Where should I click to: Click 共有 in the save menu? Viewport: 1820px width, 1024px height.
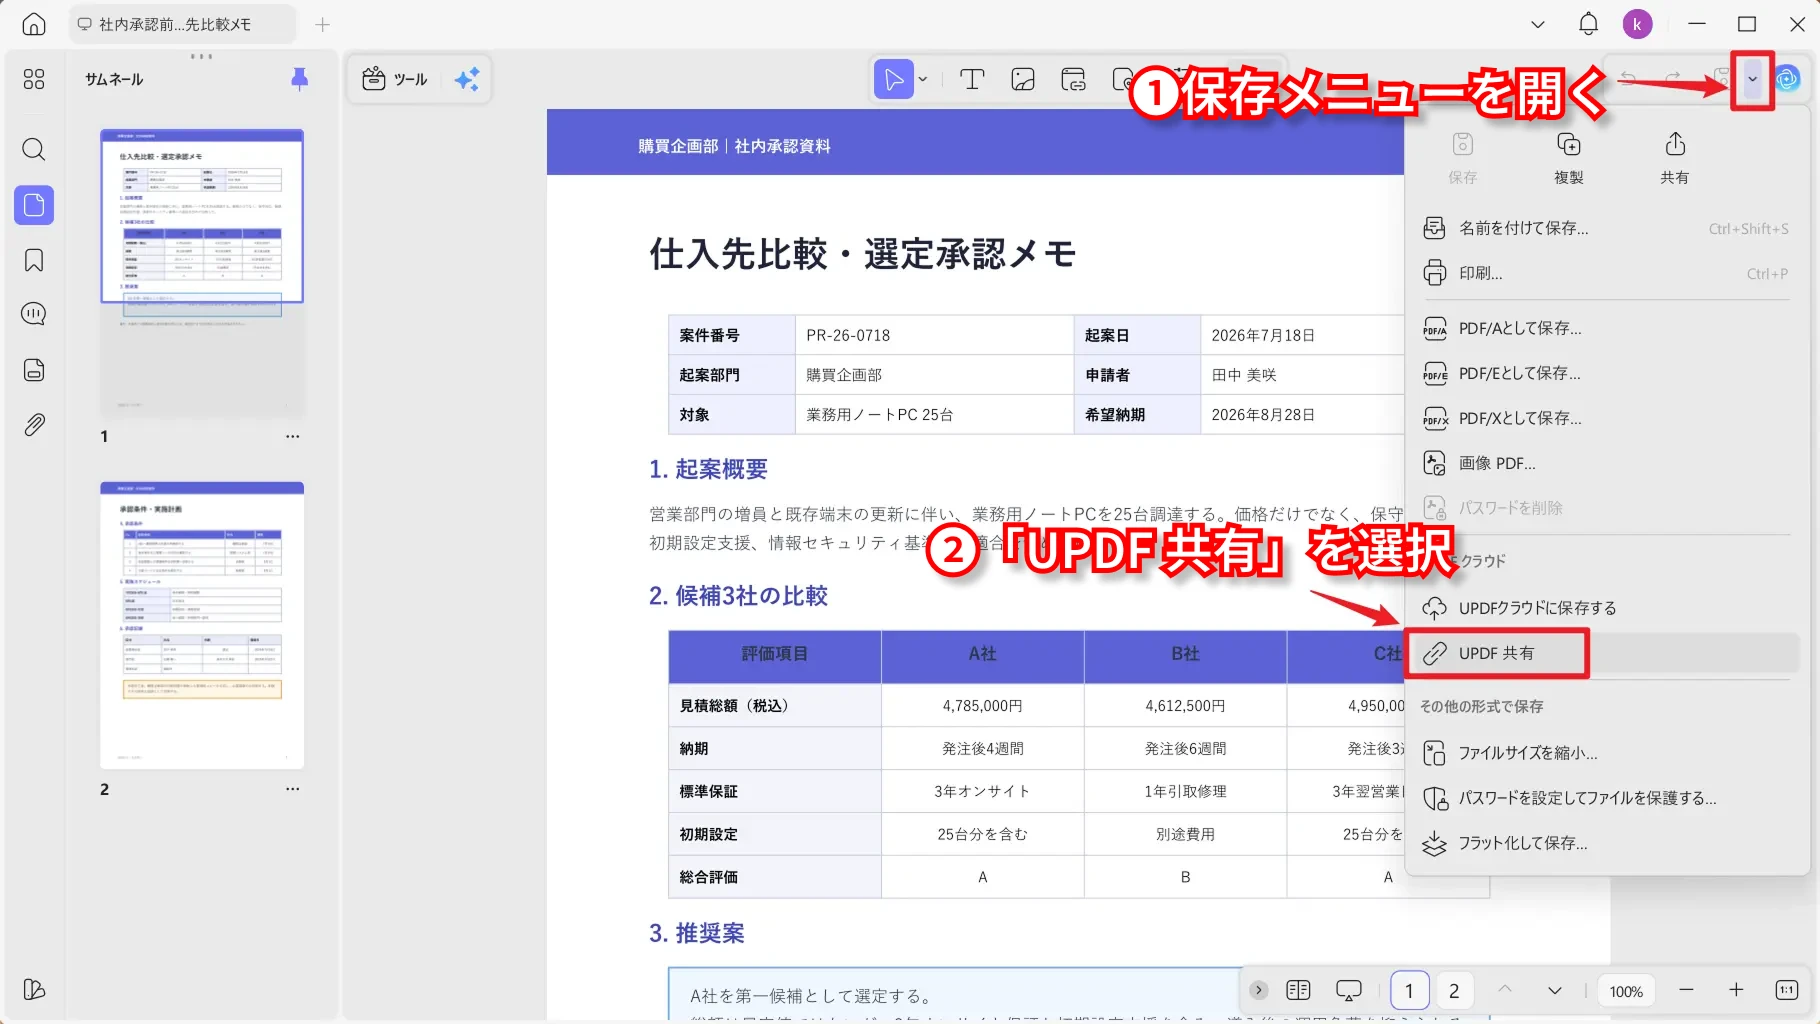pos(1674,158)
